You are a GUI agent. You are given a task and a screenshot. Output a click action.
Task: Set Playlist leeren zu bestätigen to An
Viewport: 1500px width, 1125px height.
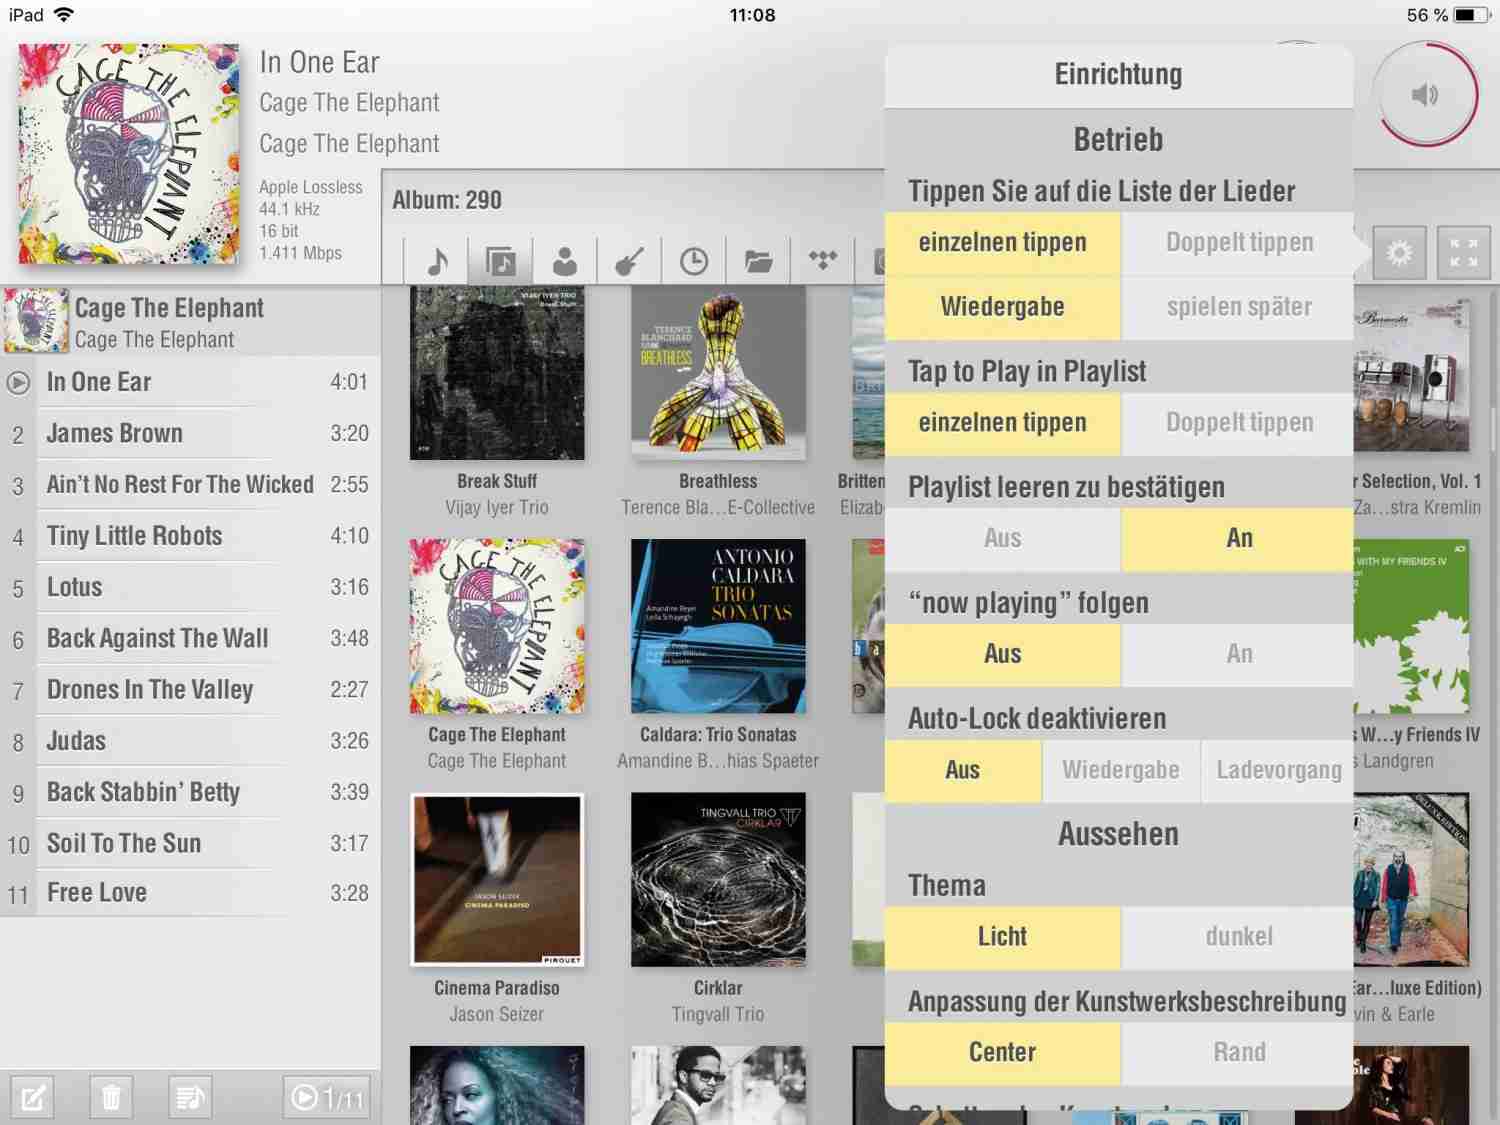[x=1238, y=539]
